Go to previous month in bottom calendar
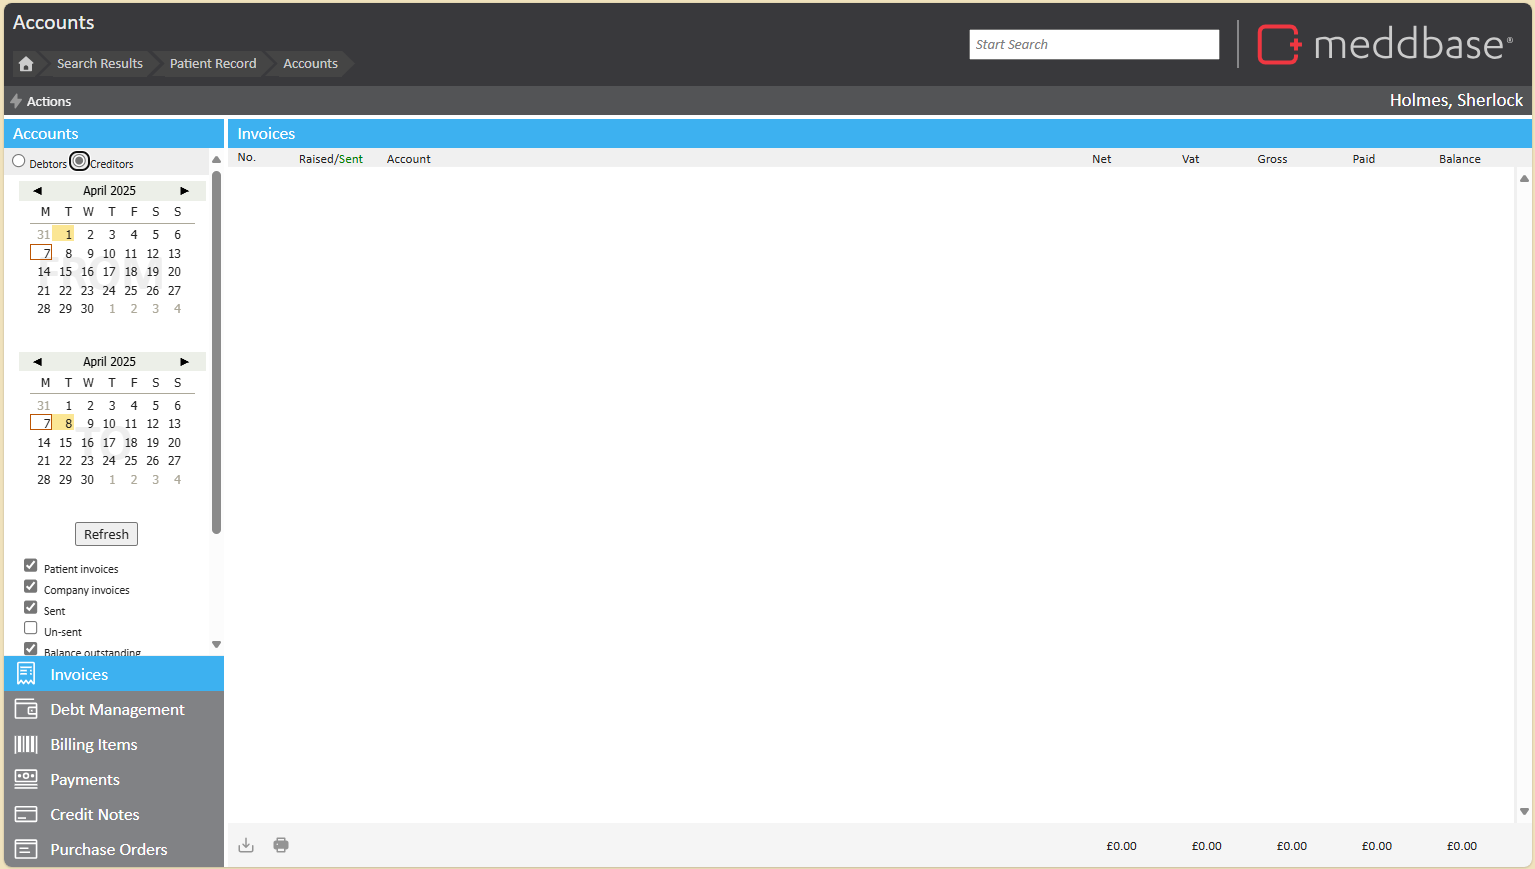The image size is (1535, 869). (x=38, y=361)
